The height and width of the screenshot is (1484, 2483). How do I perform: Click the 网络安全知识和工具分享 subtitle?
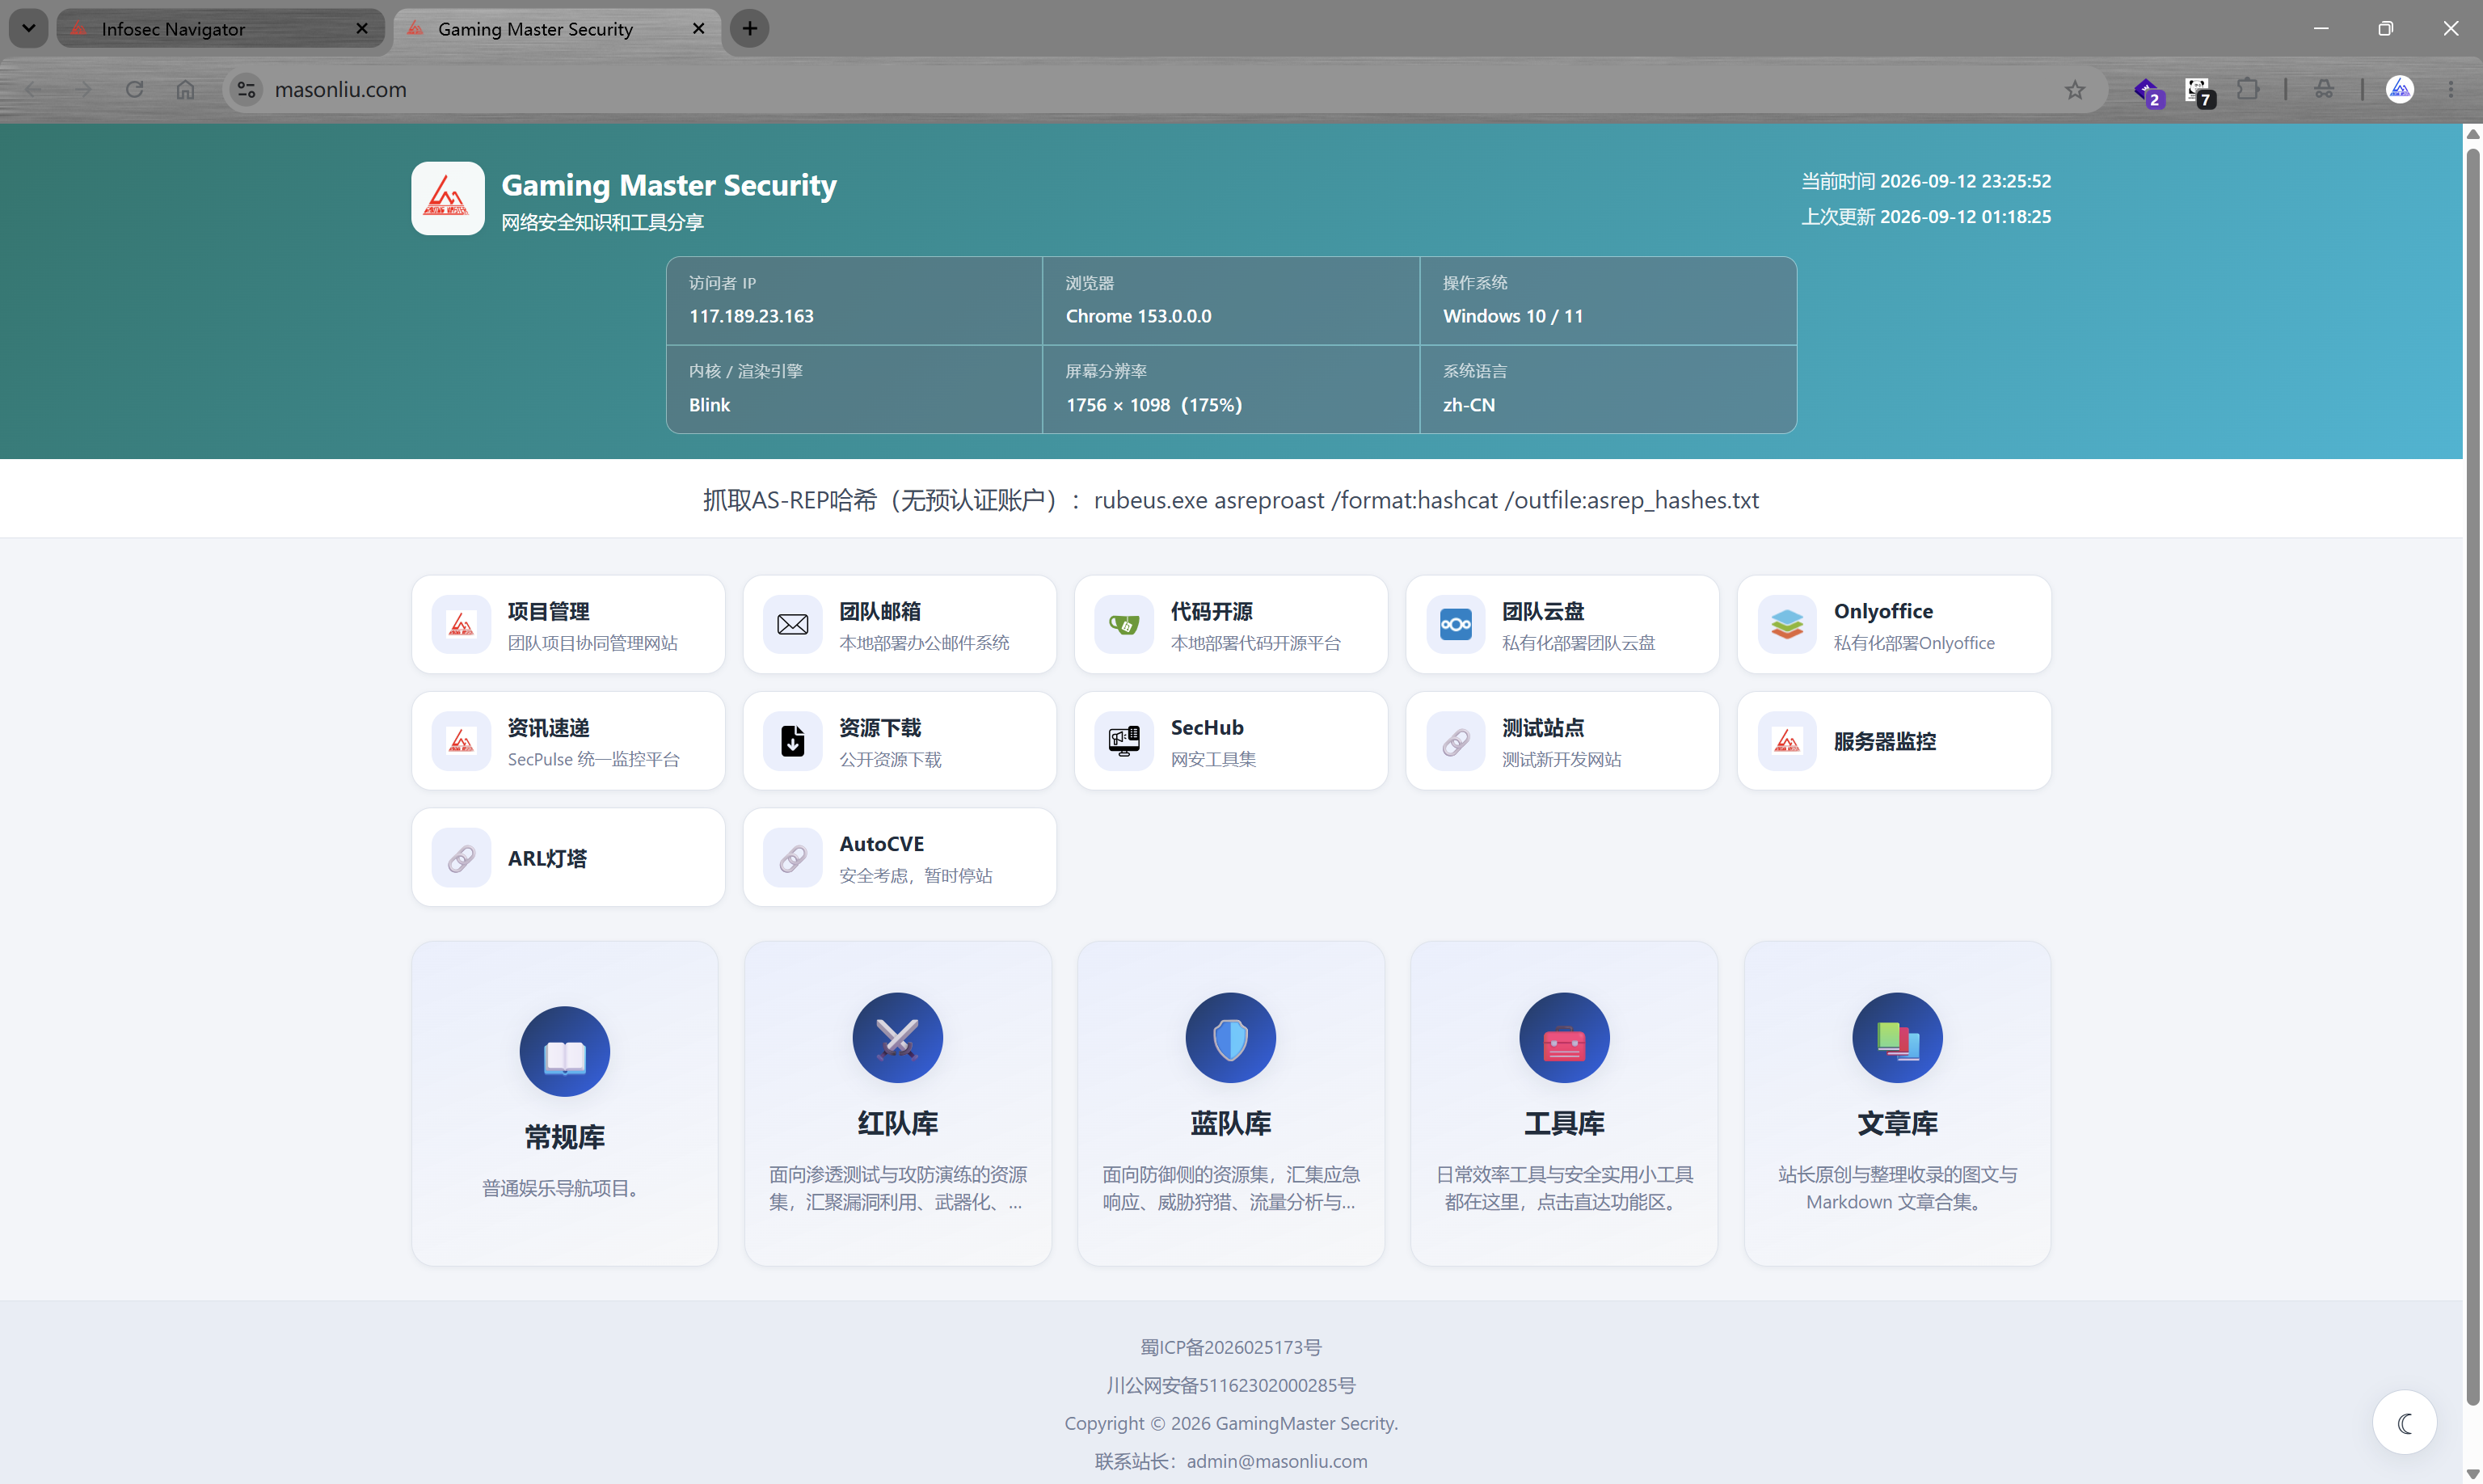tap(602, 222)
